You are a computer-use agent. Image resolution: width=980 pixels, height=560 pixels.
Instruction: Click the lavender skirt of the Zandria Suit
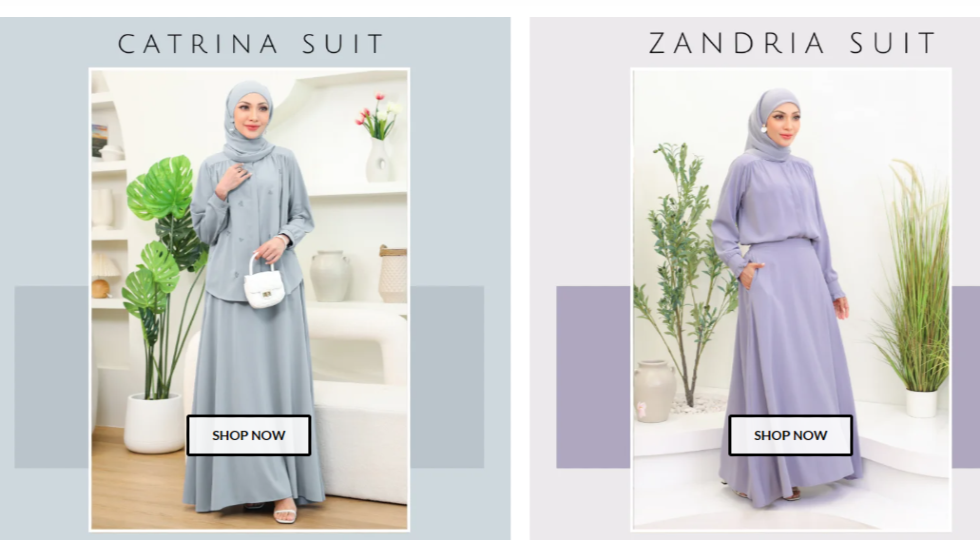tap(791, 375)
